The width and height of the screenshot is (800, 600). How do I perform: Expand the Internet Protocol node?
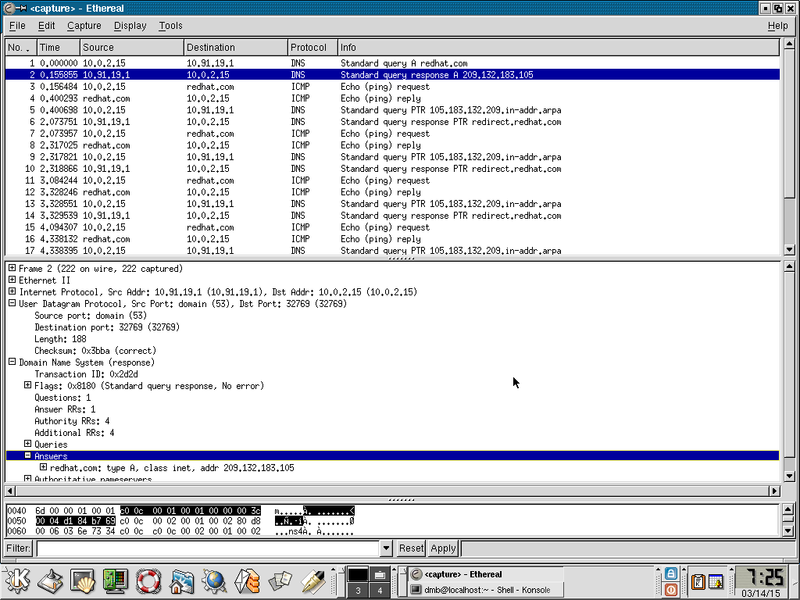12,292
